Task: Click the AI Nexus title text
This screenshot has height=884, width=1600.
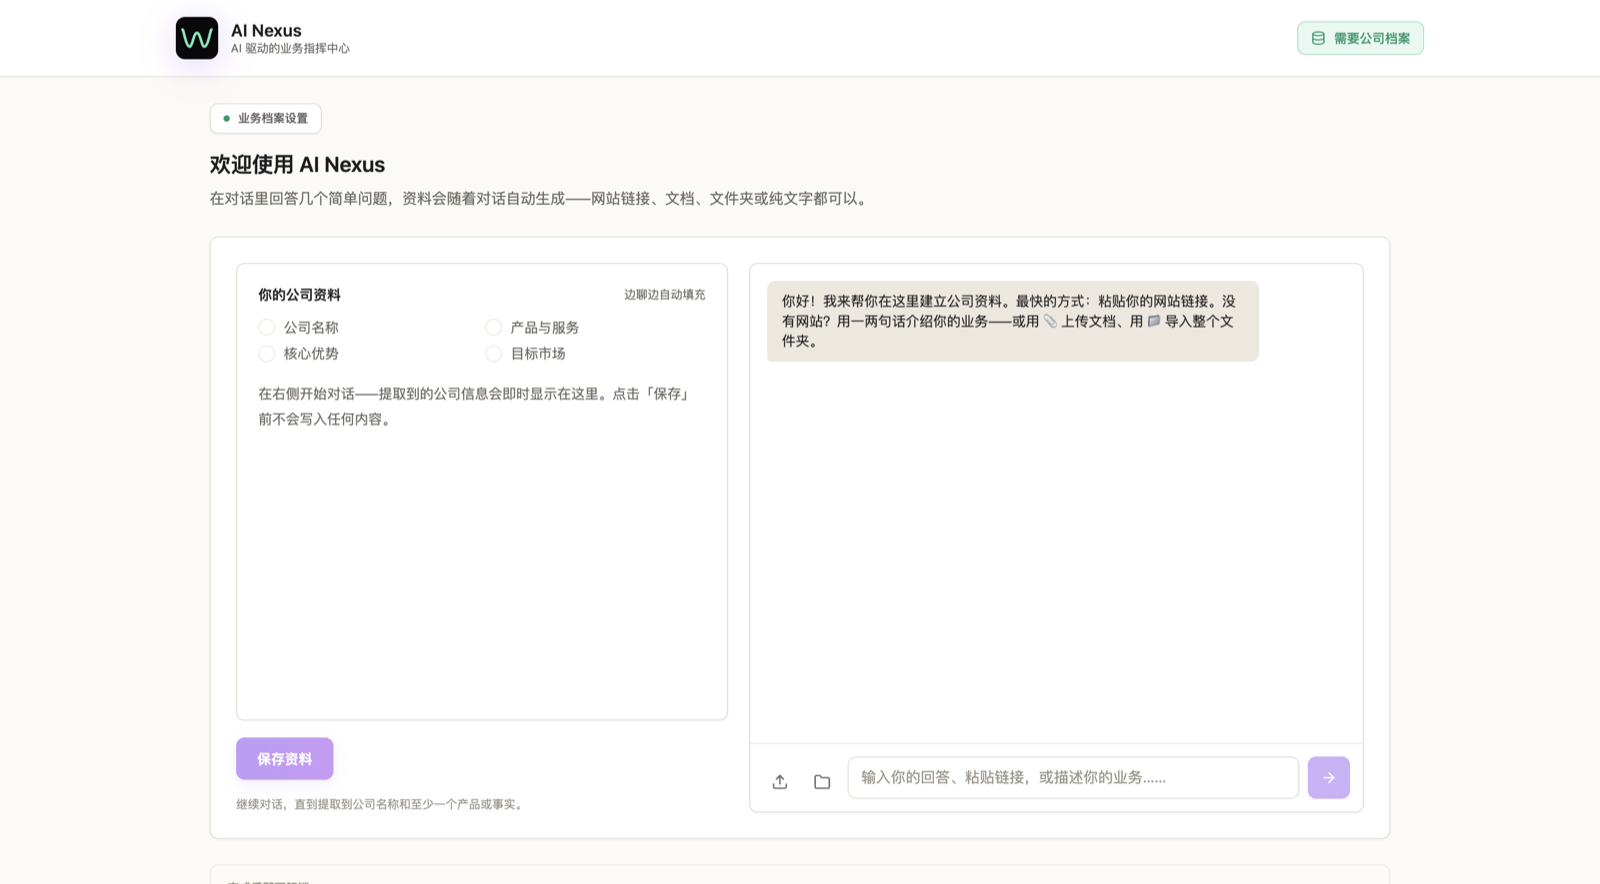Action: click(x=266, y=30)
